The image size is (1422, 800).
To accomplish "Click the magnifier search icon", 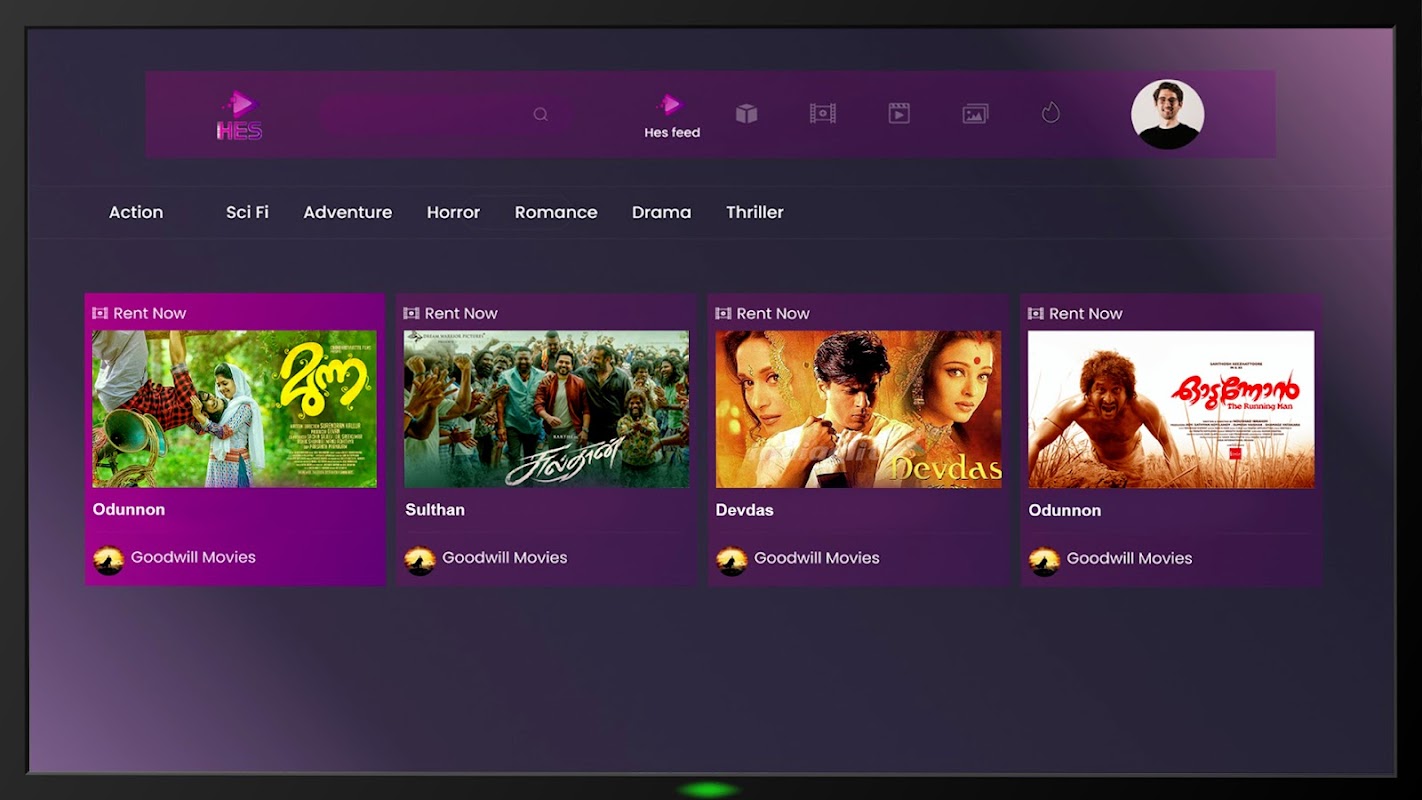I will click(x=541, y=114).
